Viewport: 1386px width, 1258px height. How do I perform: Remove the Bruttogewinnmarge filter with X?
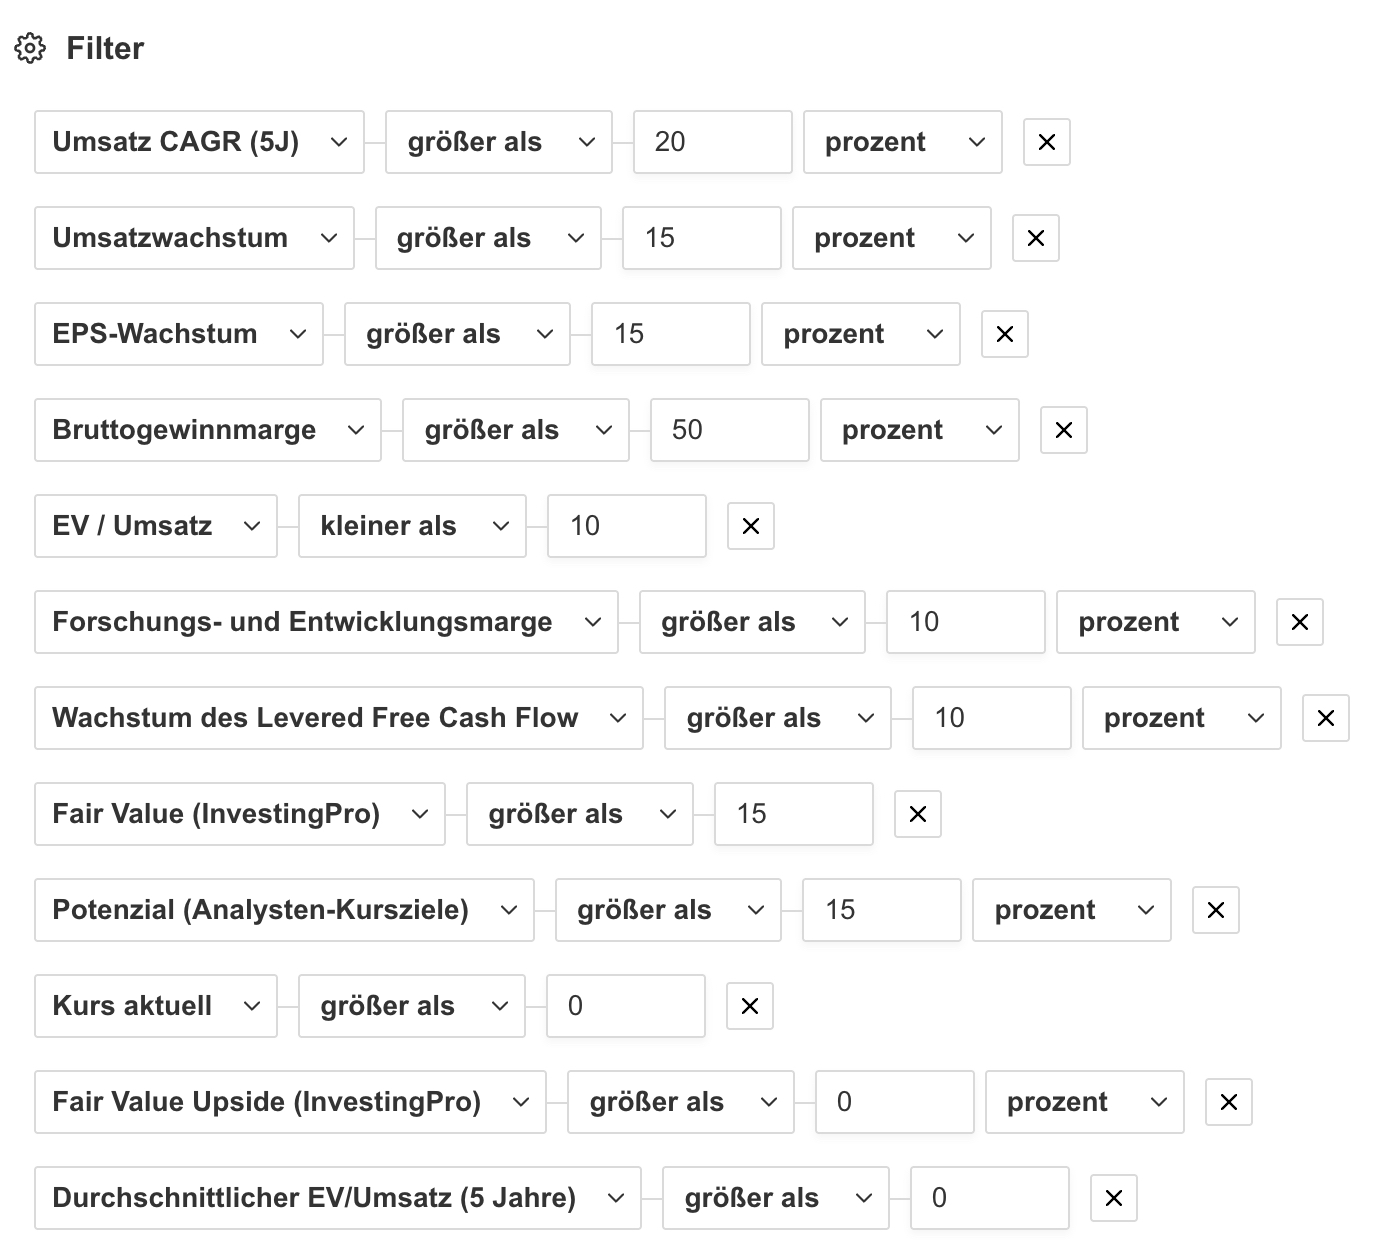point(1064,430)
